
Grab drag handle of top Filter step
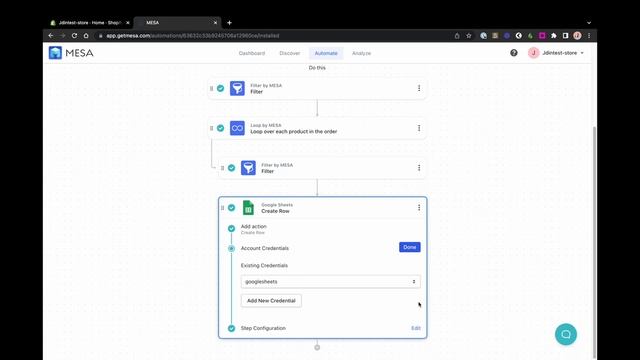tap(211, 88)
